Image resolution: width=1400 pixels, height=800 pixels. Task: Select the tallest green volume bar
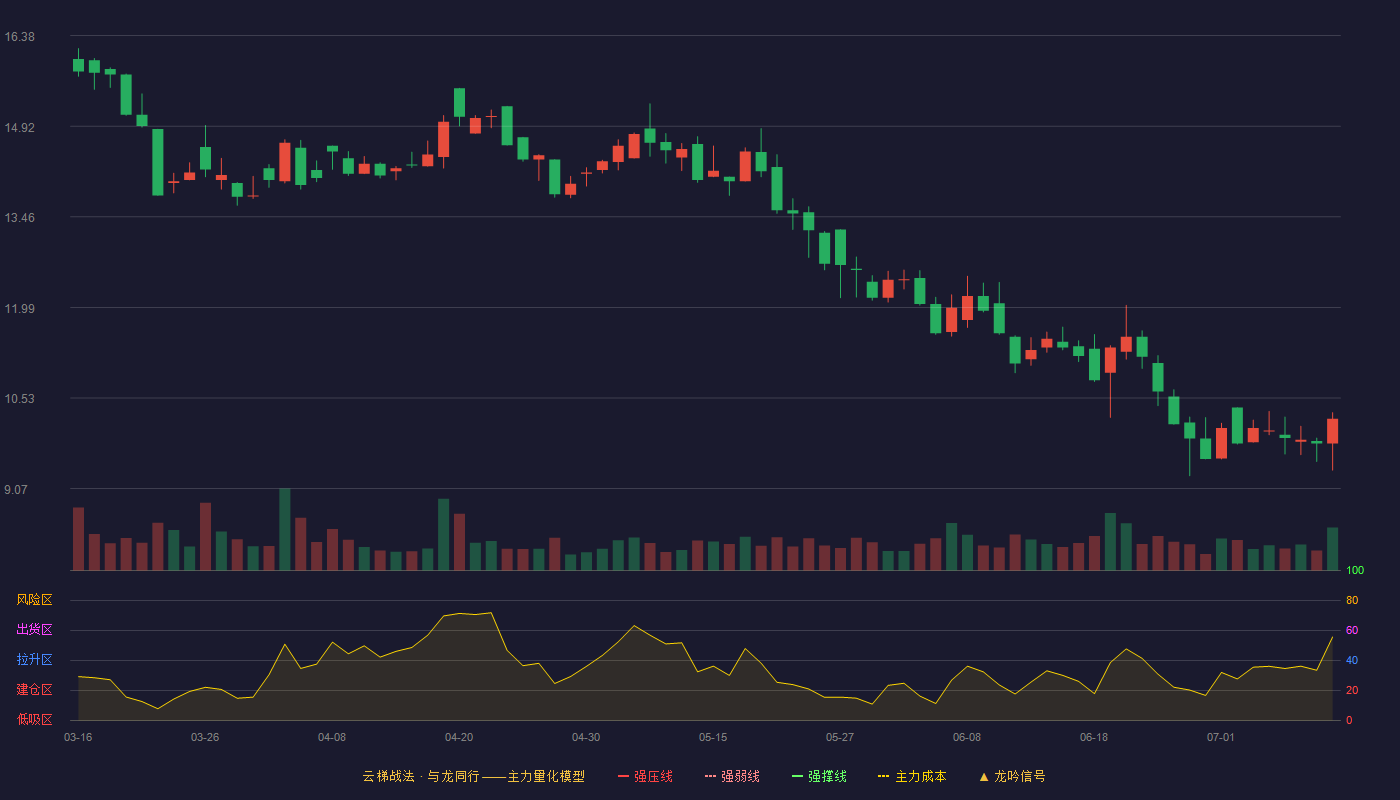pyautogui.click(x=284, y=529)
